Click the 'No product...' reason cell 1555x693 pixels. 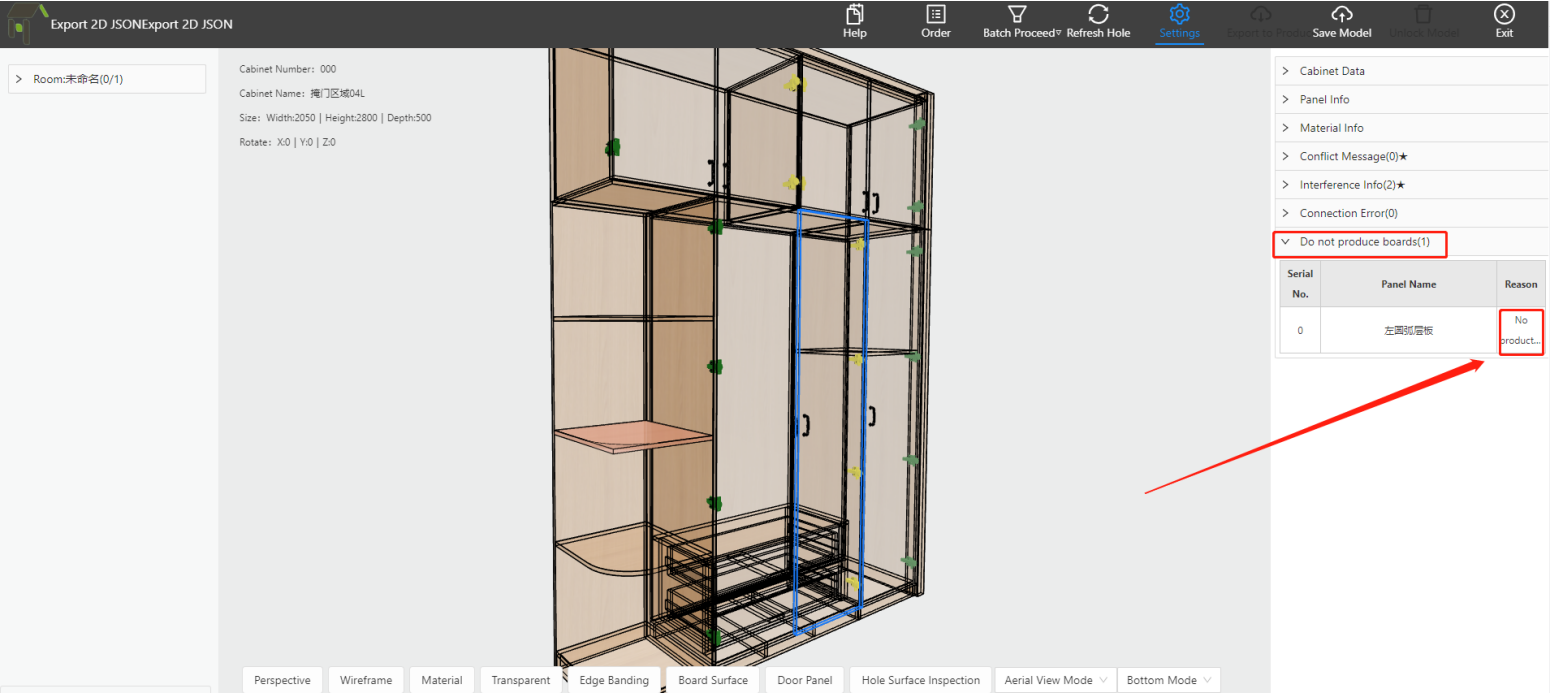tap(1521, 330)
